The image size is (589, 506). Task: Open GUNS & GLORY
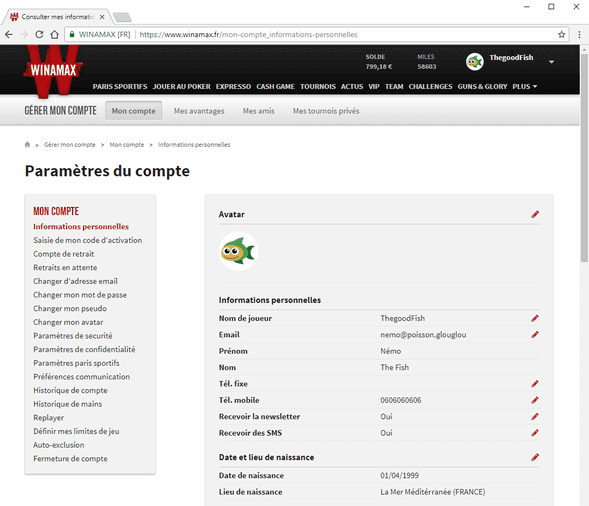point(482,86)
